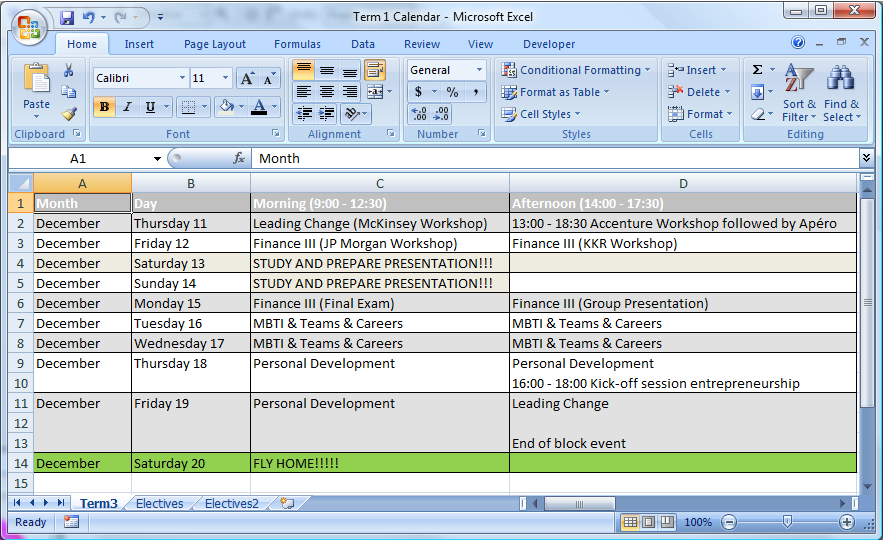Click the AutoSum sigma icon
Viewport: 883px width, 540px height.
point(757,70)
